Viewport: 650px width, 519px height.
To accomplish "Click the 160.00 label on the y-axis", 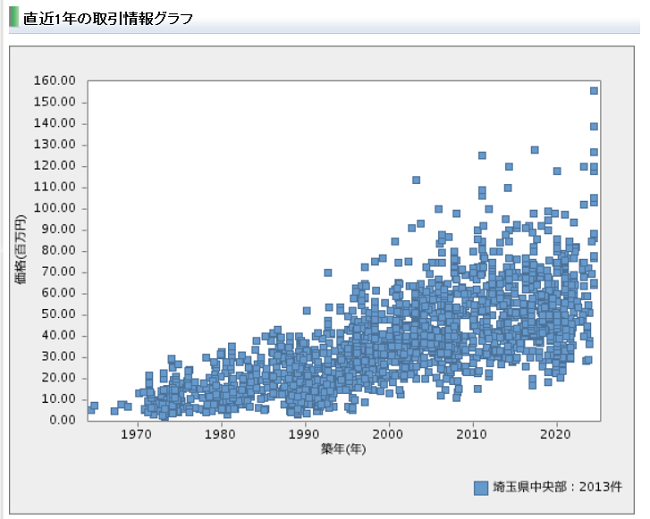I will point(55,81).
